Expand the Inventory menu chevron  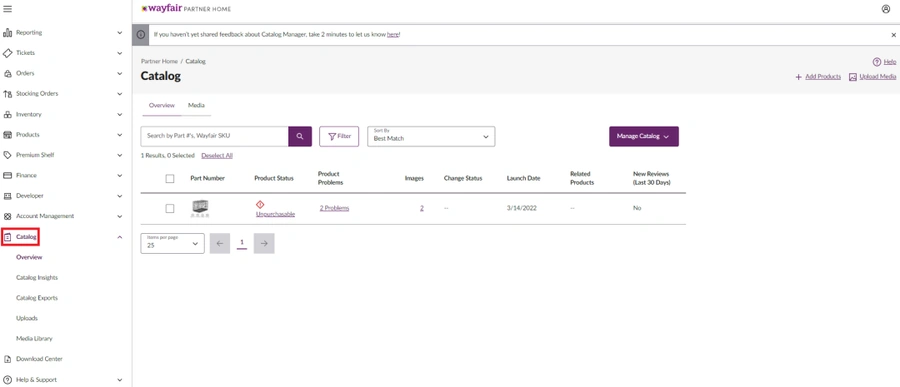pyautogui.click(x=119, y=114)
